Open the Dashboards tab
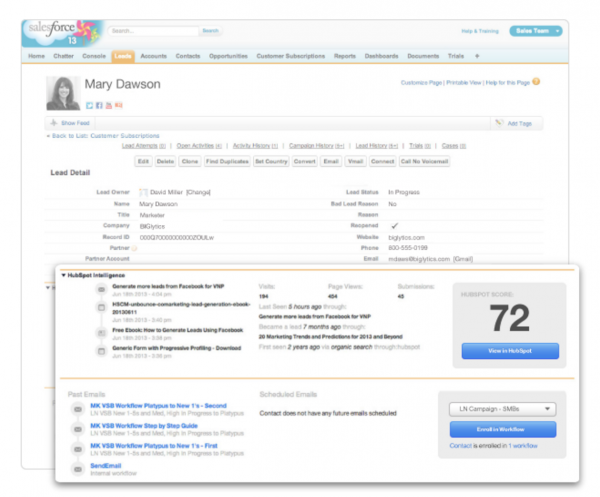This screenshot has height=497, width=600. (382, 56)
